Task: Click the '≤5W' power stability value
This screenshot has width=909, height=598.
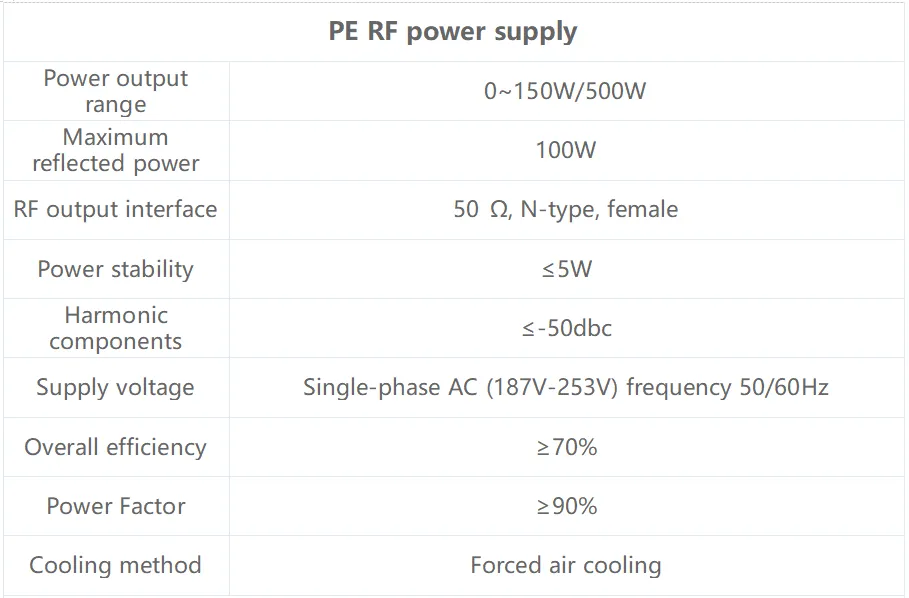Action: [x=565, y=269]
